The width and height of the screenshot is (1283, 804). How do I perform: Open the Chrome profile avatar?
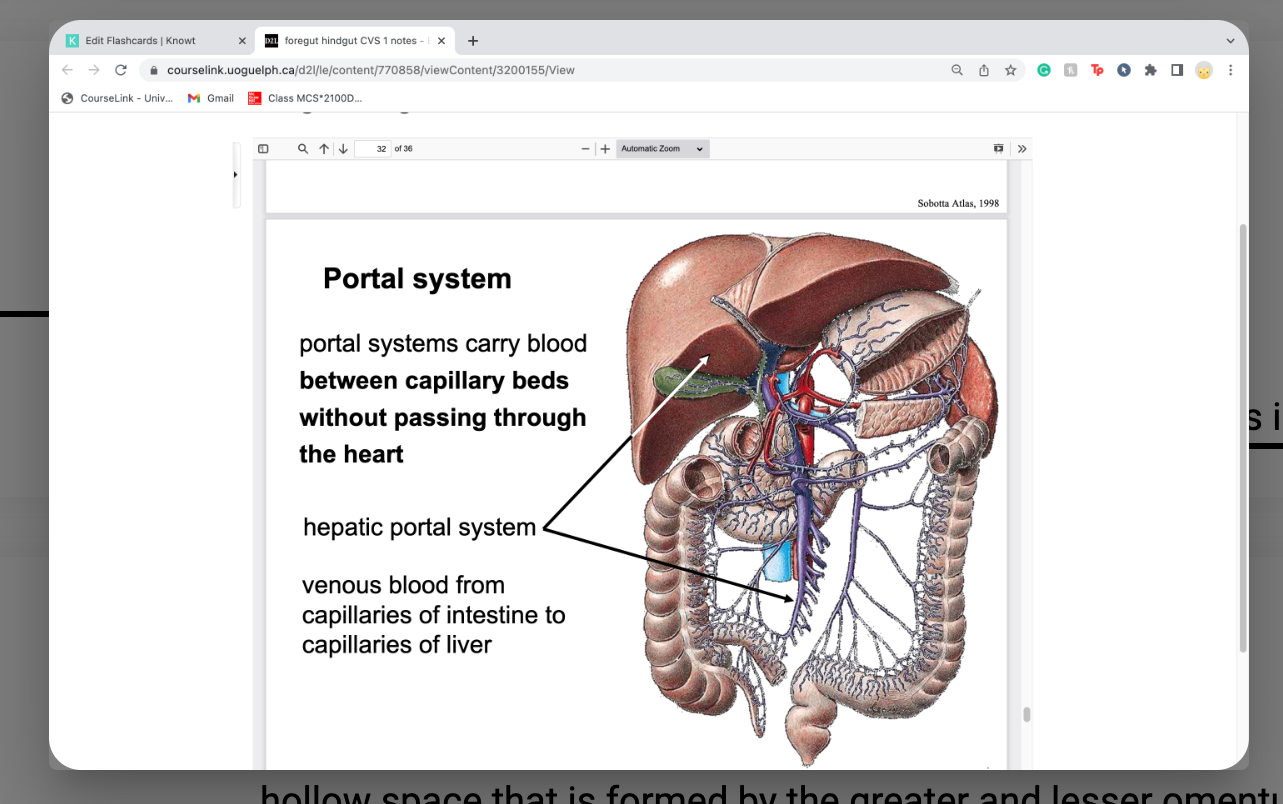(x=1204, y=70)
